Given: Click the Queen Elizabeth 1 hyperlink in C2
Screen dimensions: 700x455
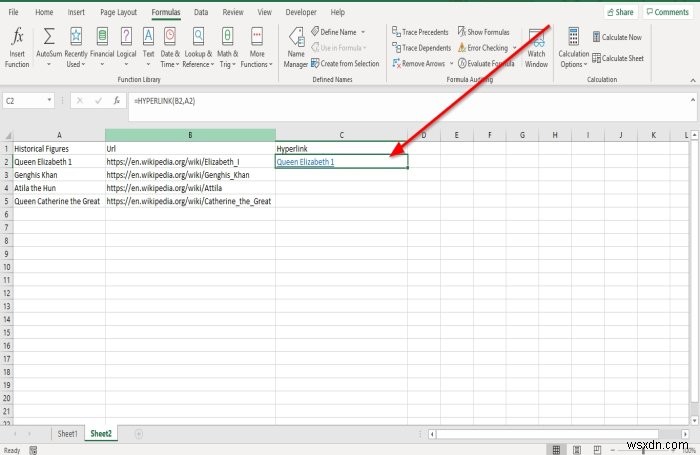Looking at the screenshot, I should coord(305,162).
